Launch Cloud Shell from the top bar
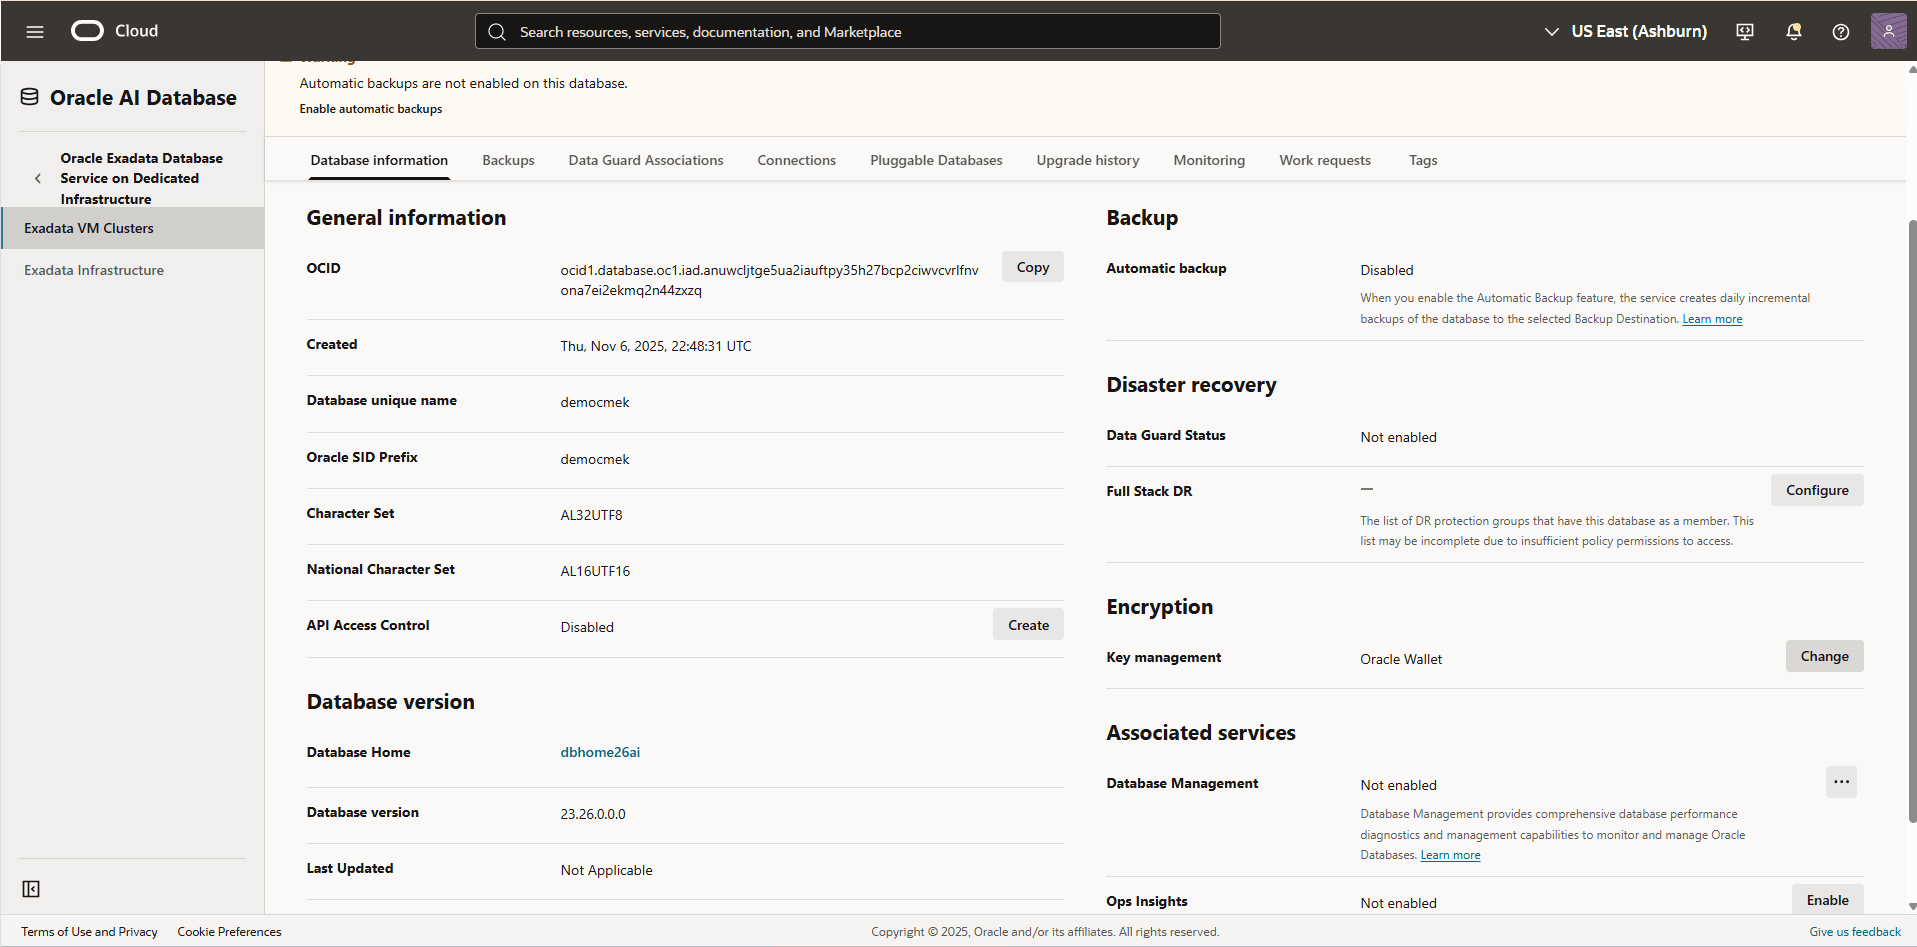1917x947 pixels. click(x=1743, y=31)
